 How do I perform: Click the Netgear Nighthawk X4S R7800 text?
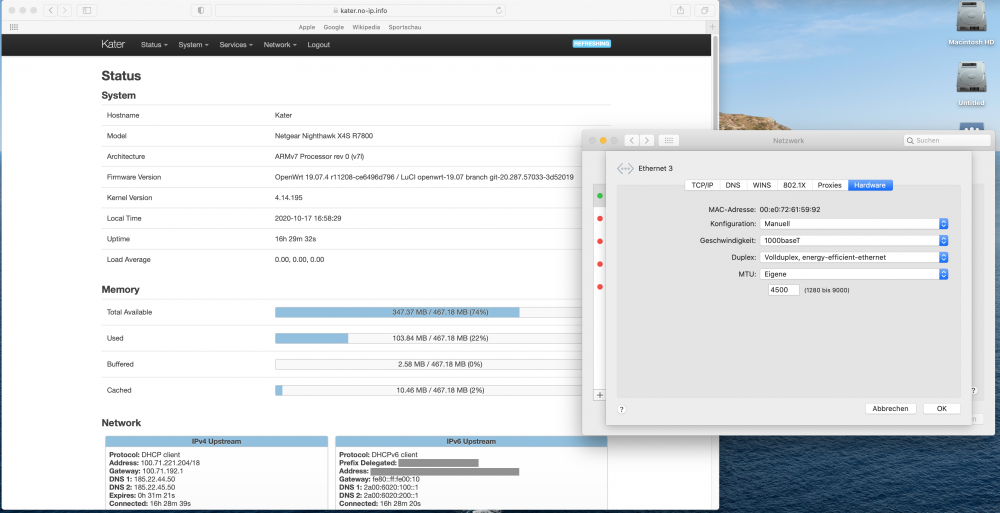click(324, 136)
